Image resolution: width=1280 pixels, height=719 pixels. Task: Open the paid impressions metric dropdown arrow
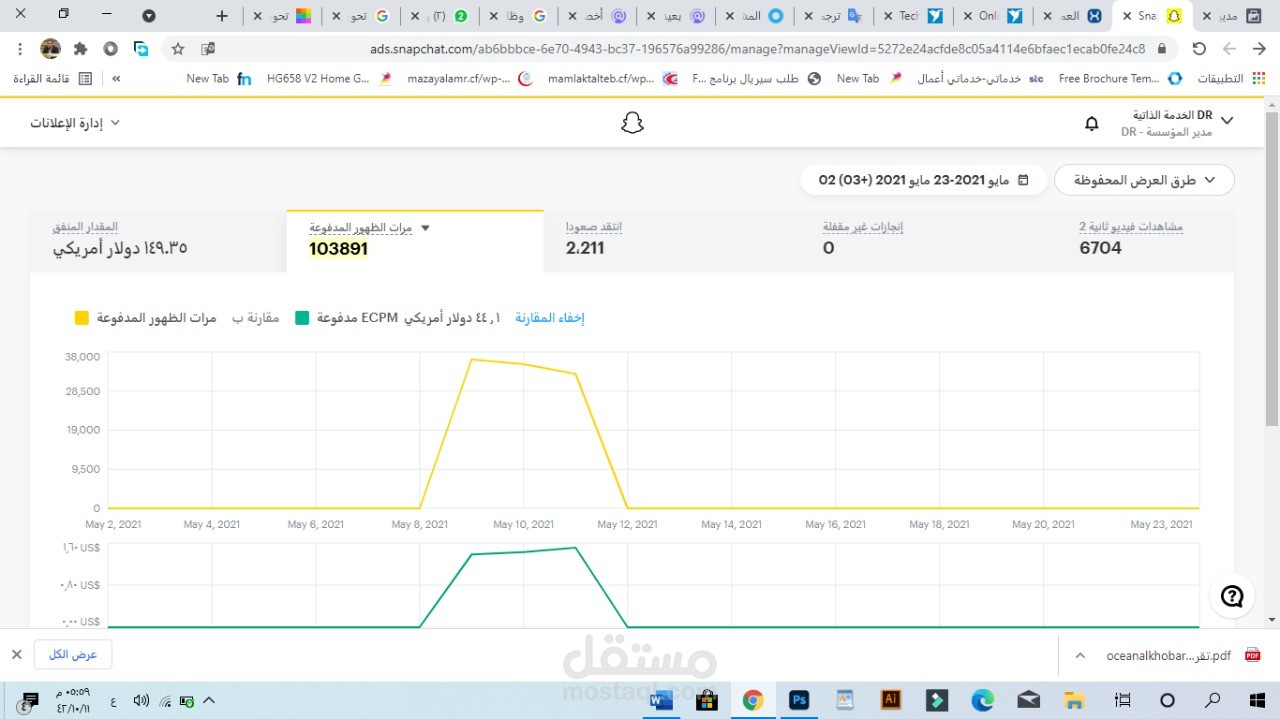pos(425,228)
